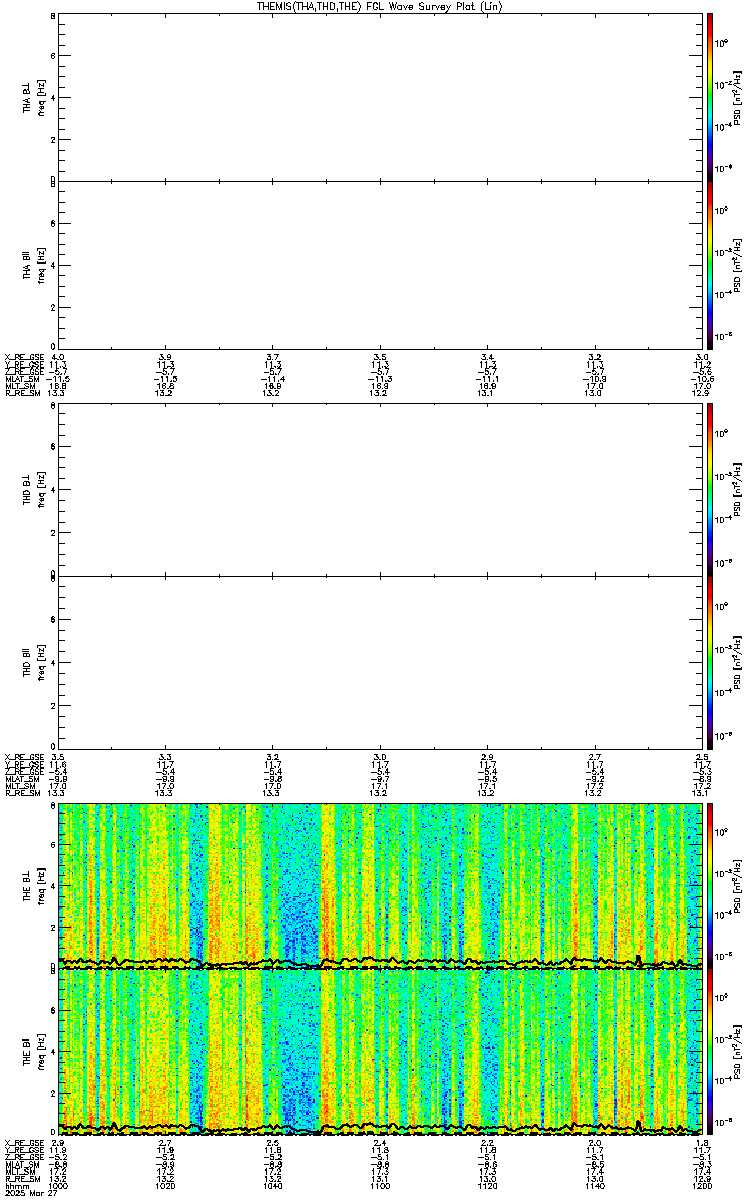Viewport: 750px width, 1200px height.
Task: Select the THD B-perpendicular plot panel
Action: (380, 491)
